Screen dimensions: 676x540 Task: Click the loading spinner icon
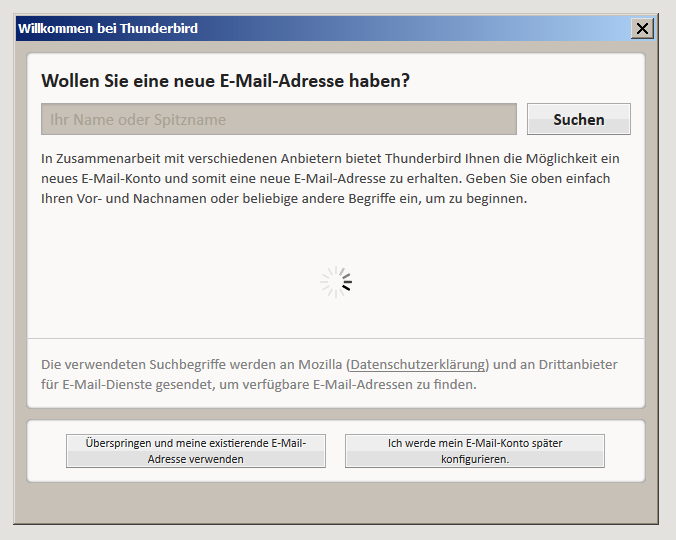[x=336, y=282]
